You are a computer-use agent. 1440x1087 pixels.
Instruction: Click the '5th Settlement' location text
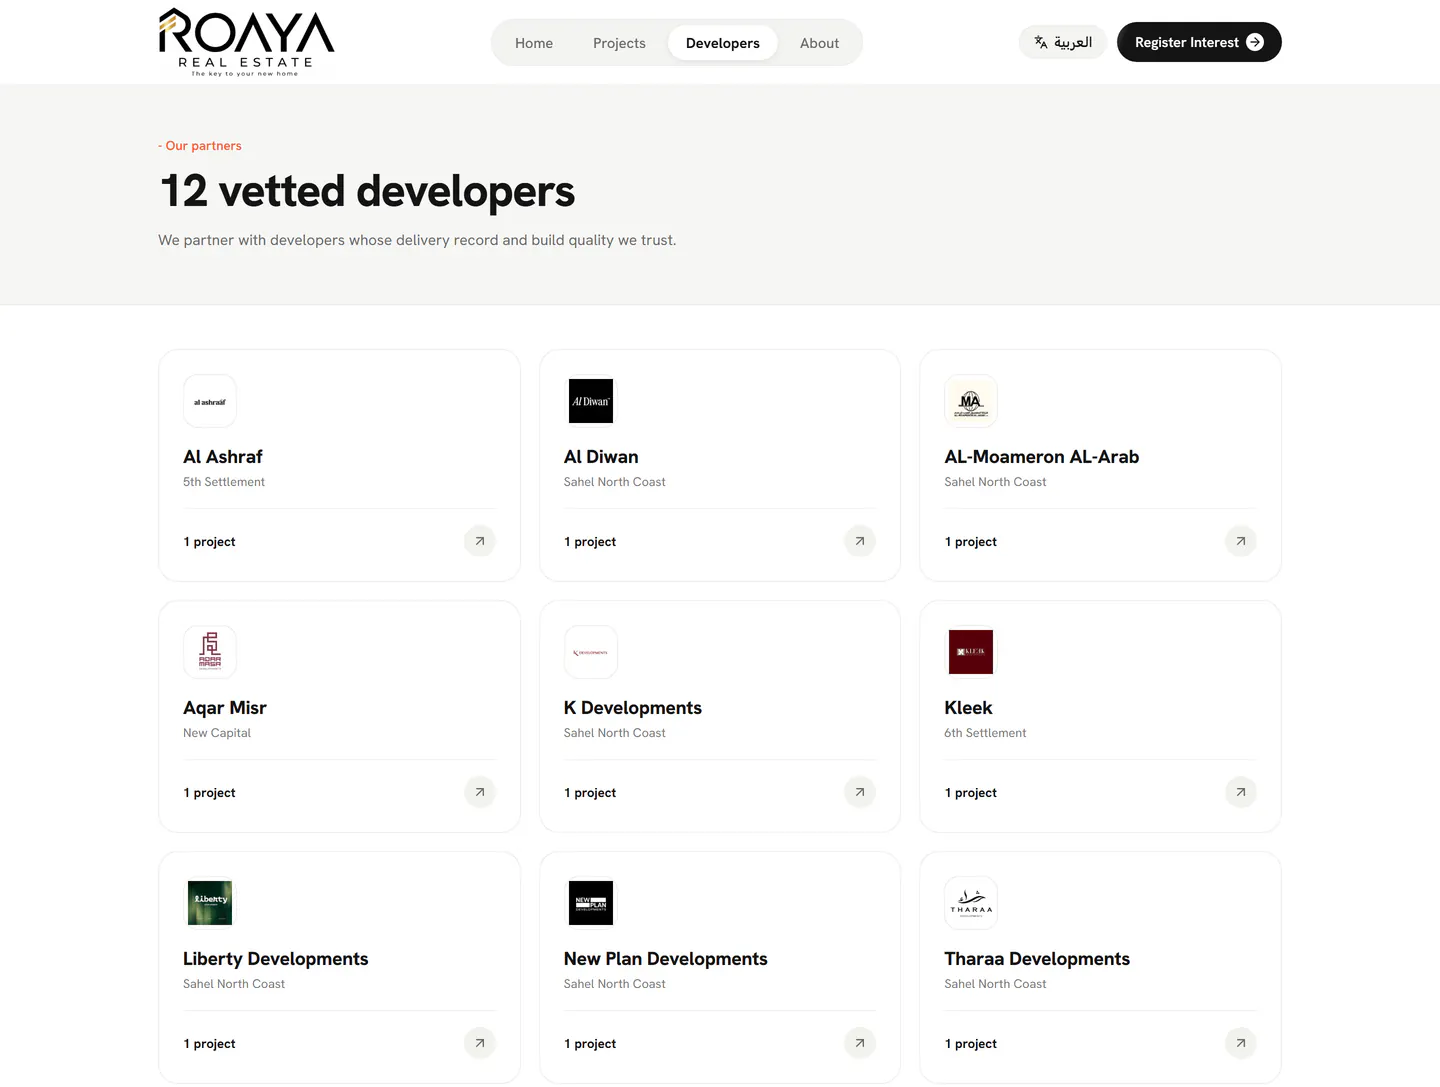224,482
